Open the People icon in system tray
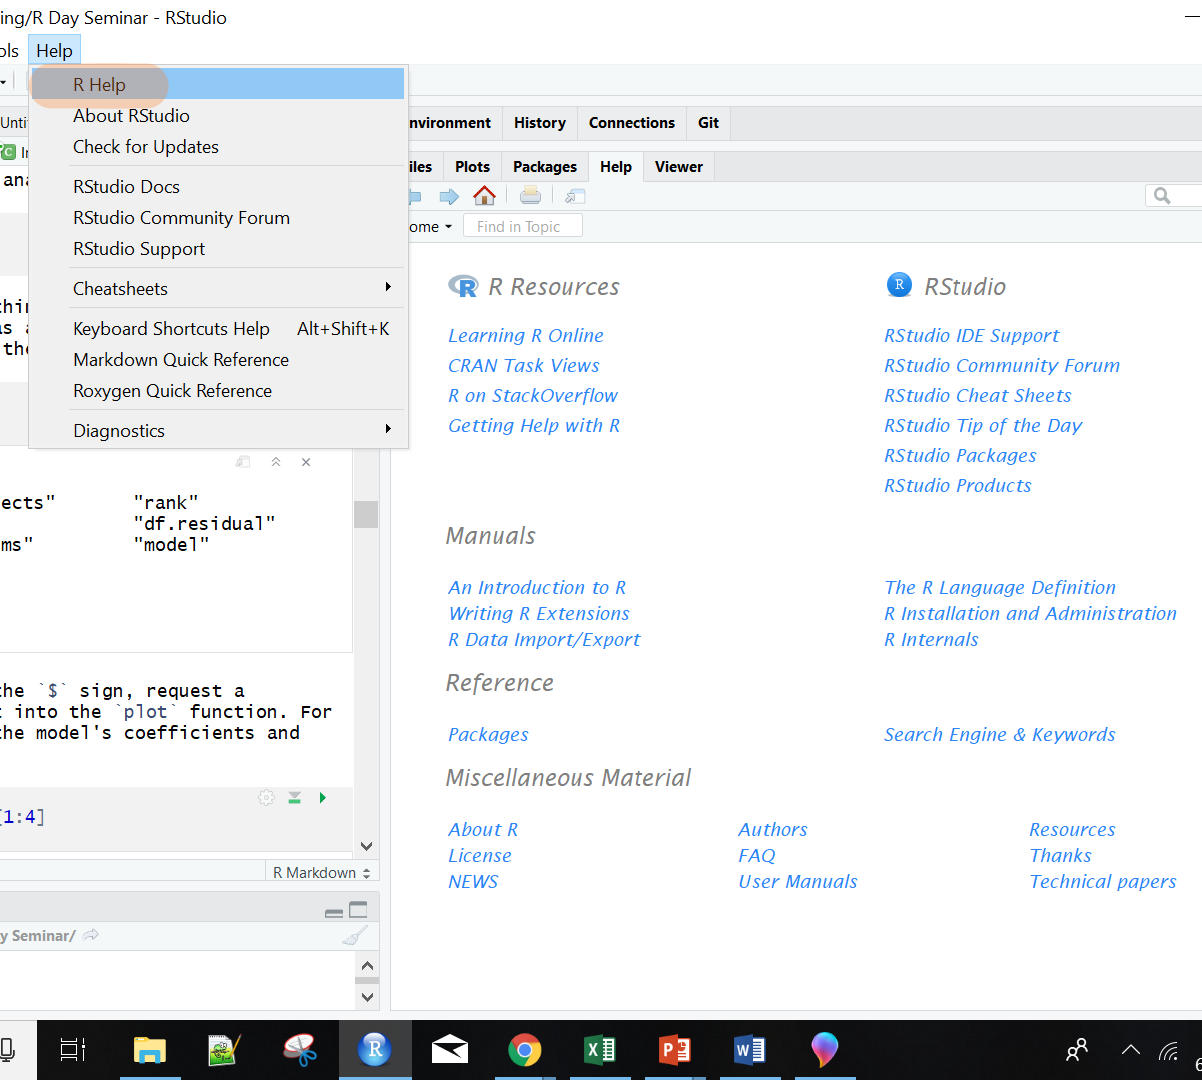This screenshot has height=1080, width=1202. point(1077,1050)
